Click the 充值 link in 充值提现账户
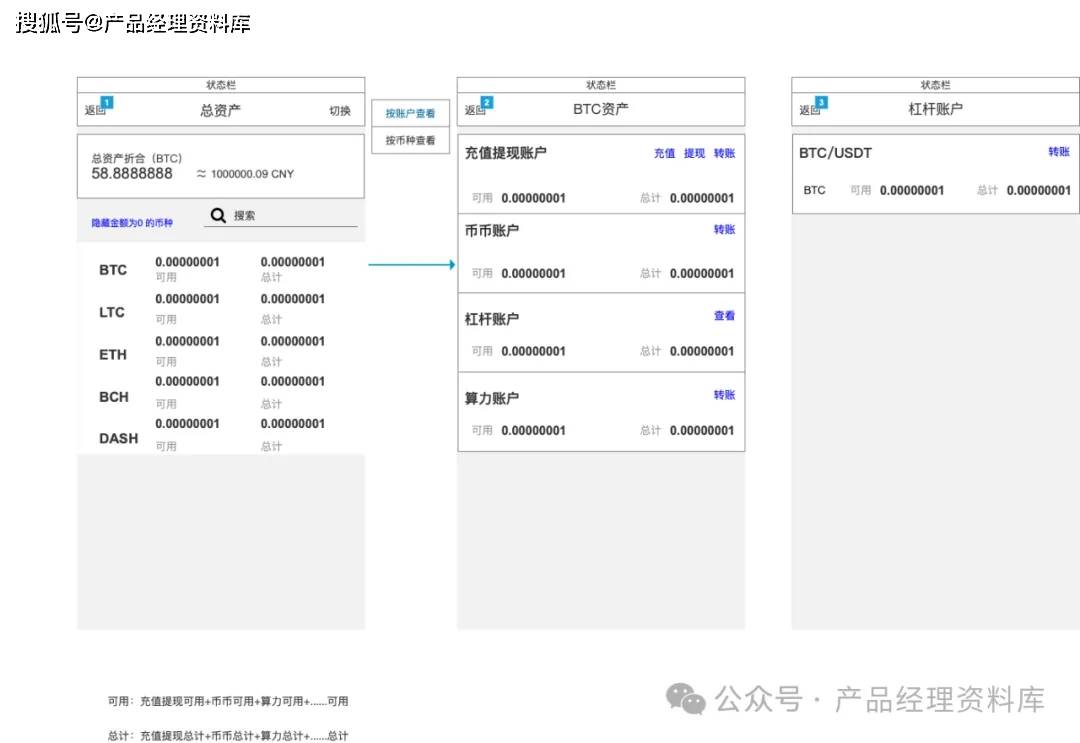 (664, 153)
